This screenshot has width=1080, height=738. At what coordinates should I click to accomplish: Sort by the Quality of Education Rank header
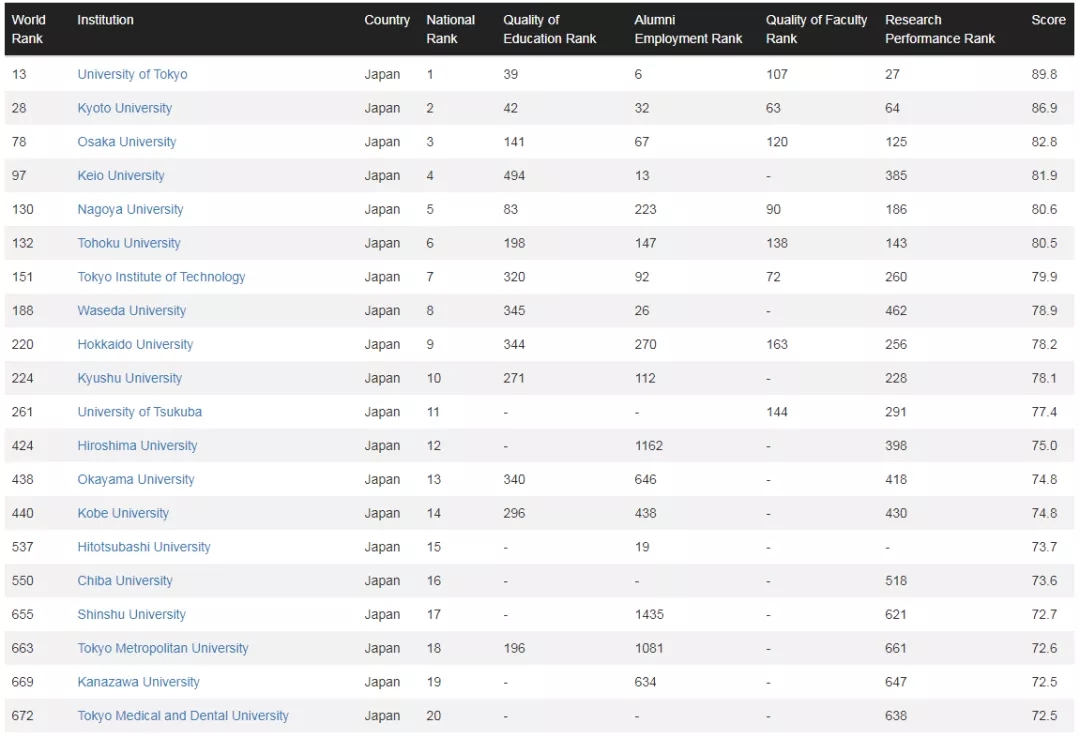550,29
